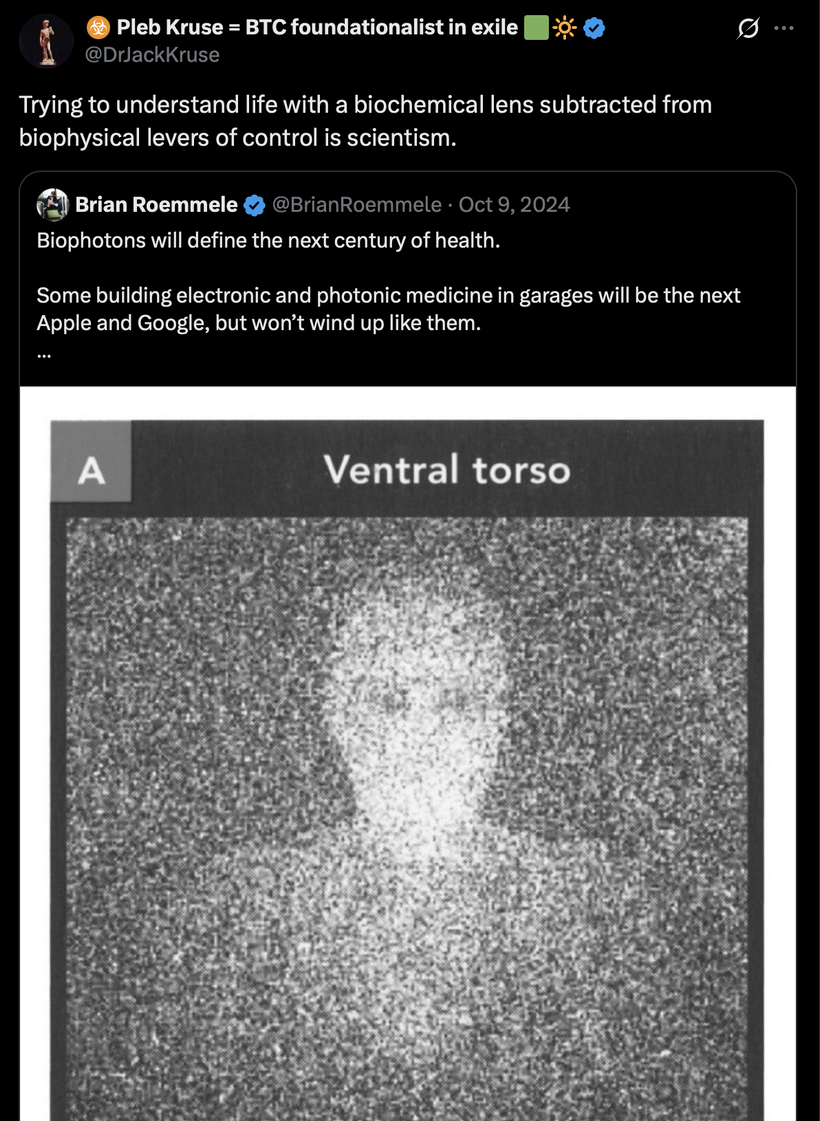Click the main post text about scientism
This screenshot has width=820, height=1121.
[365, 120]
